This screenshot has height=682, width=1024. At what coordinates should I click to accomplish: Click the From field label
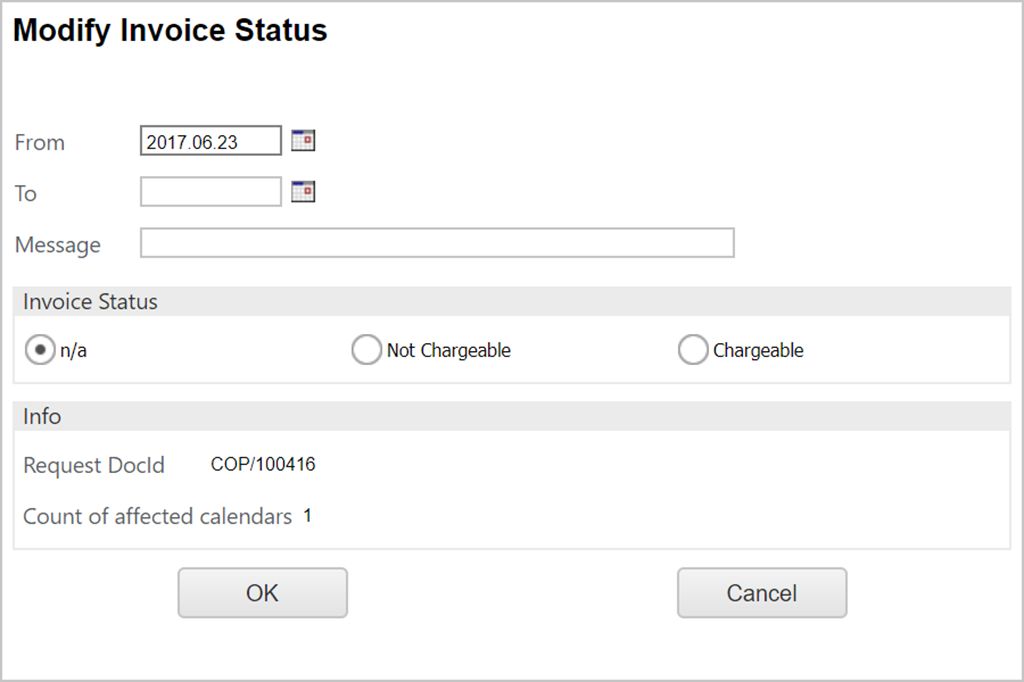pyautogui.click(x=40, y=143)
